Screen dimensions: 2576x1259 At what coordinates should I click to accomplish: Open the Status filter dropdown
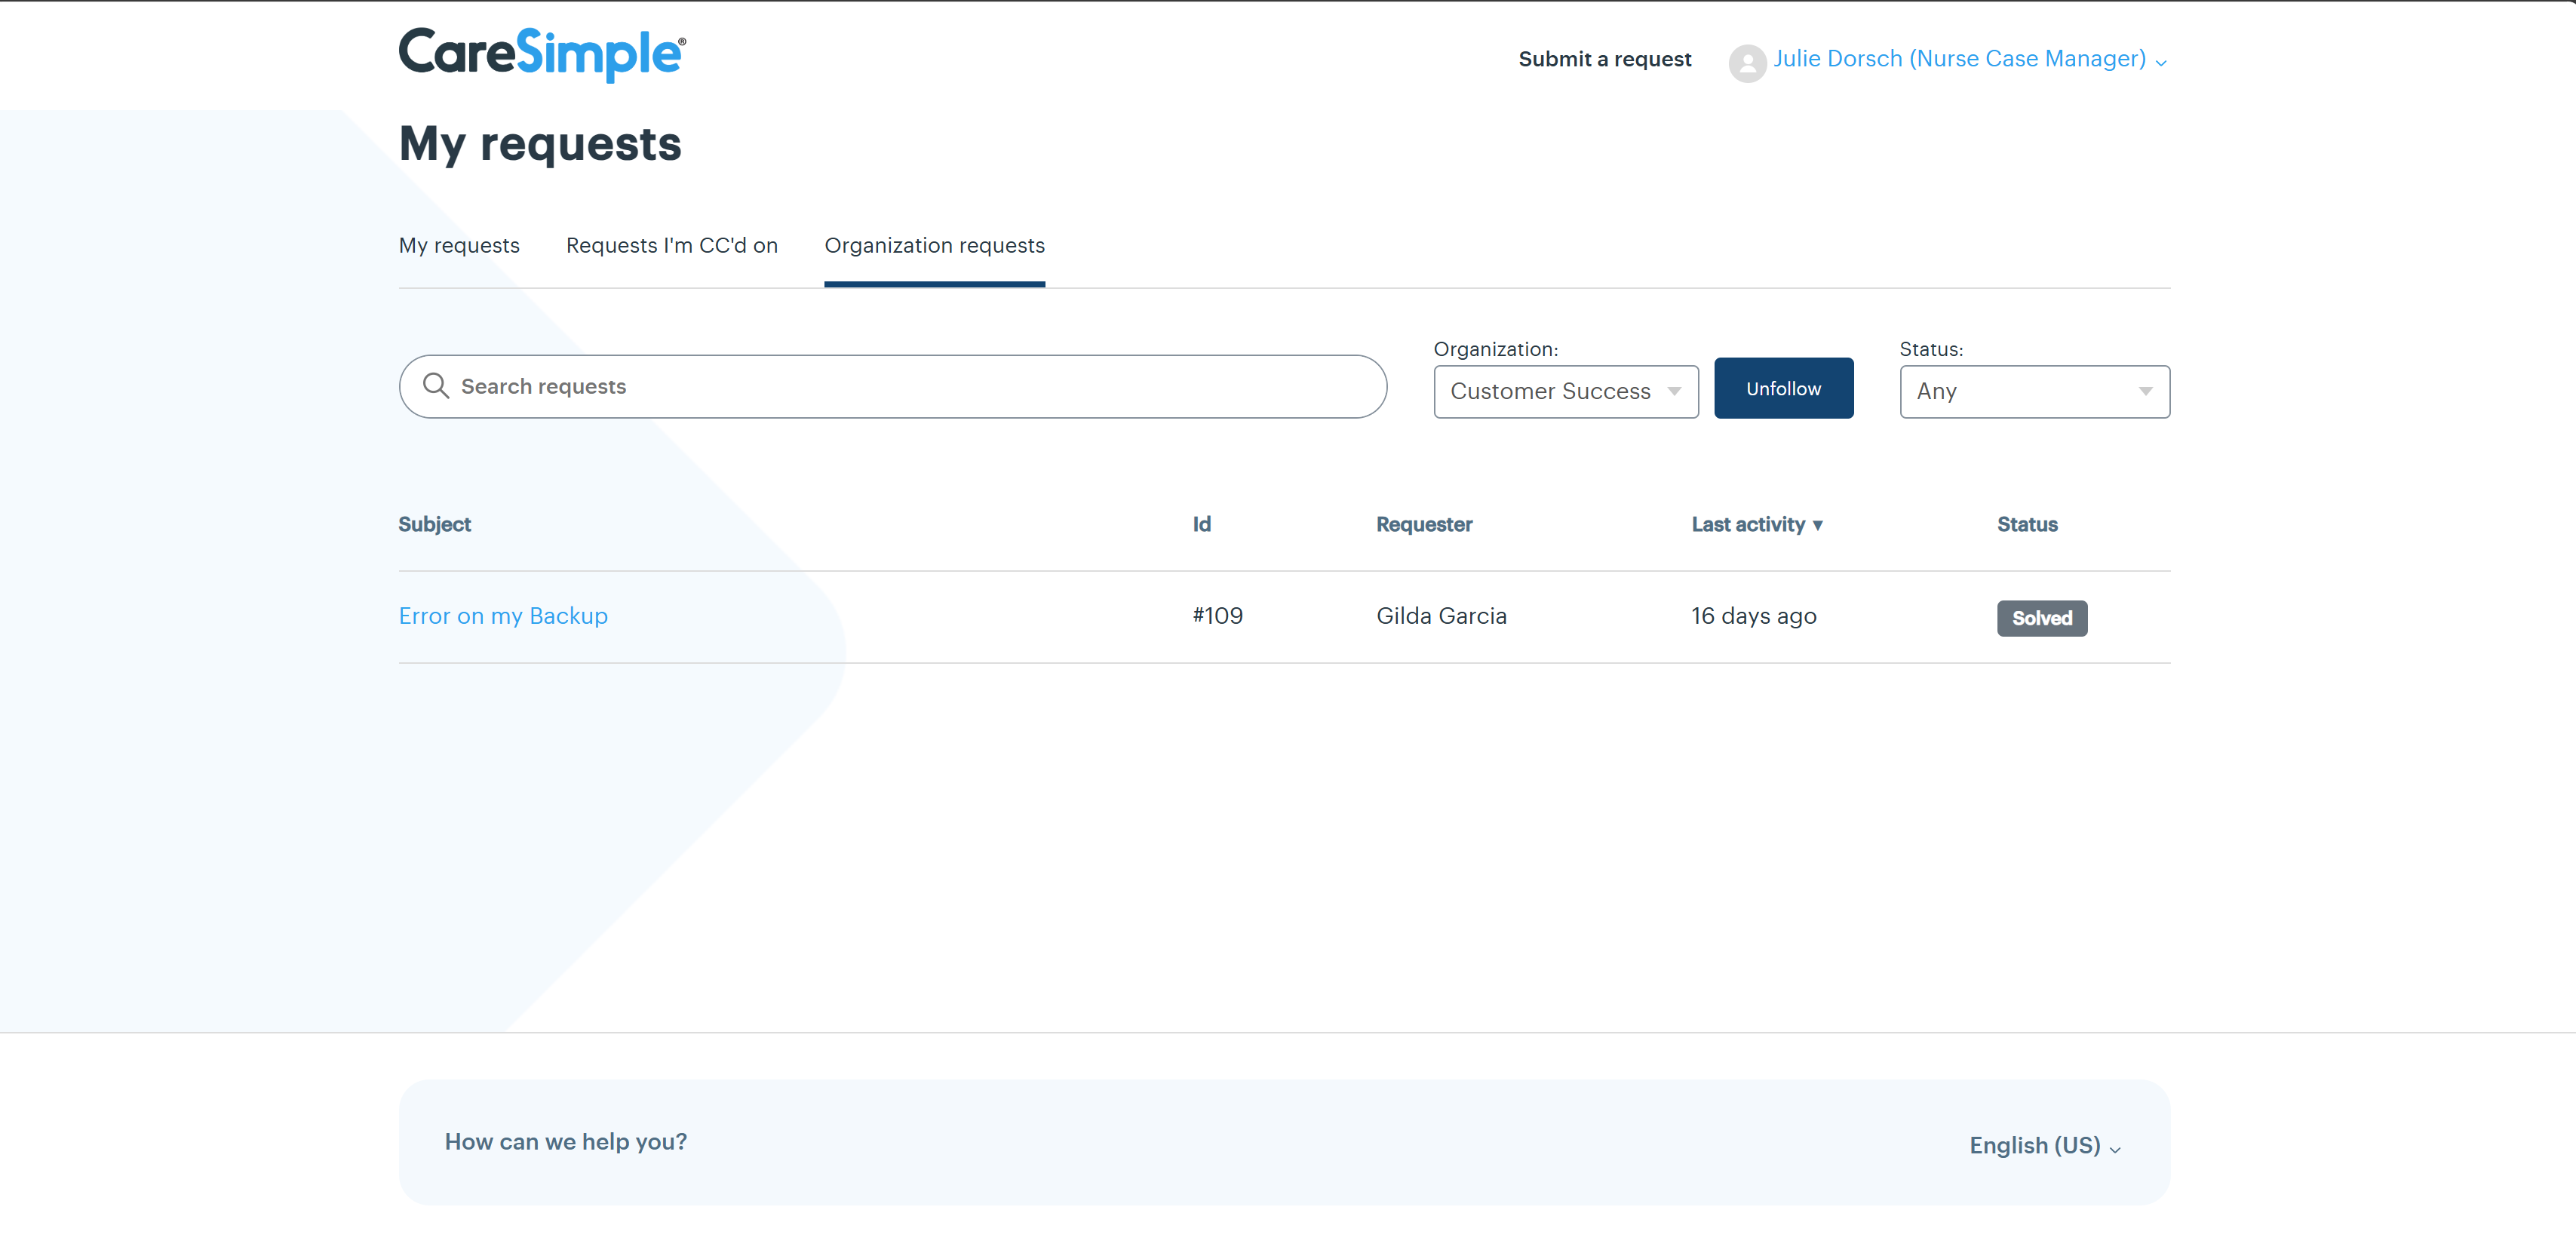2033,391
